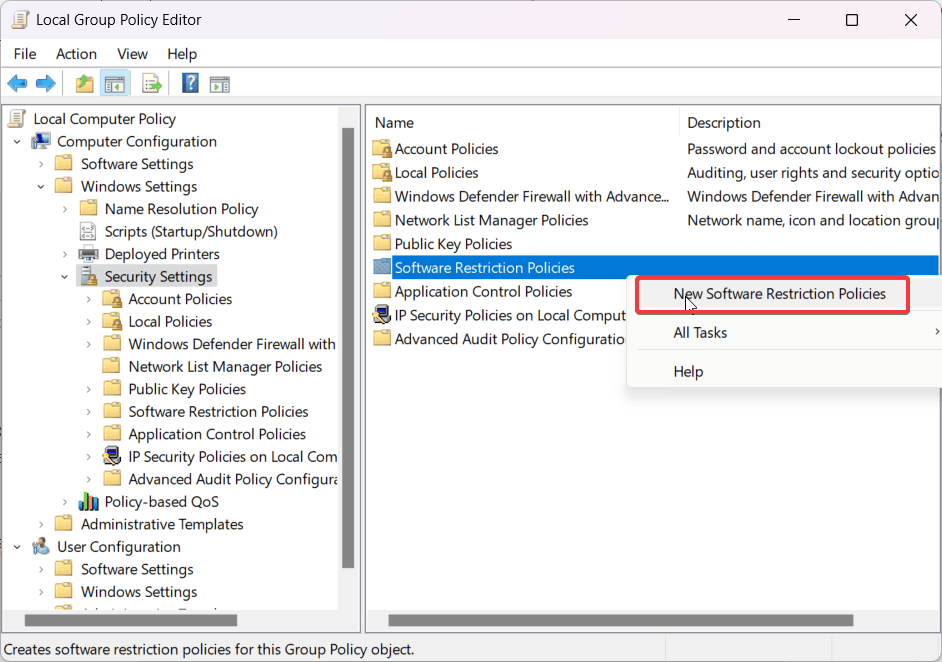Click the Policy-based QoS bar chart icon
Viewport: 942px width, 662px height.
[x=88, y=502]
